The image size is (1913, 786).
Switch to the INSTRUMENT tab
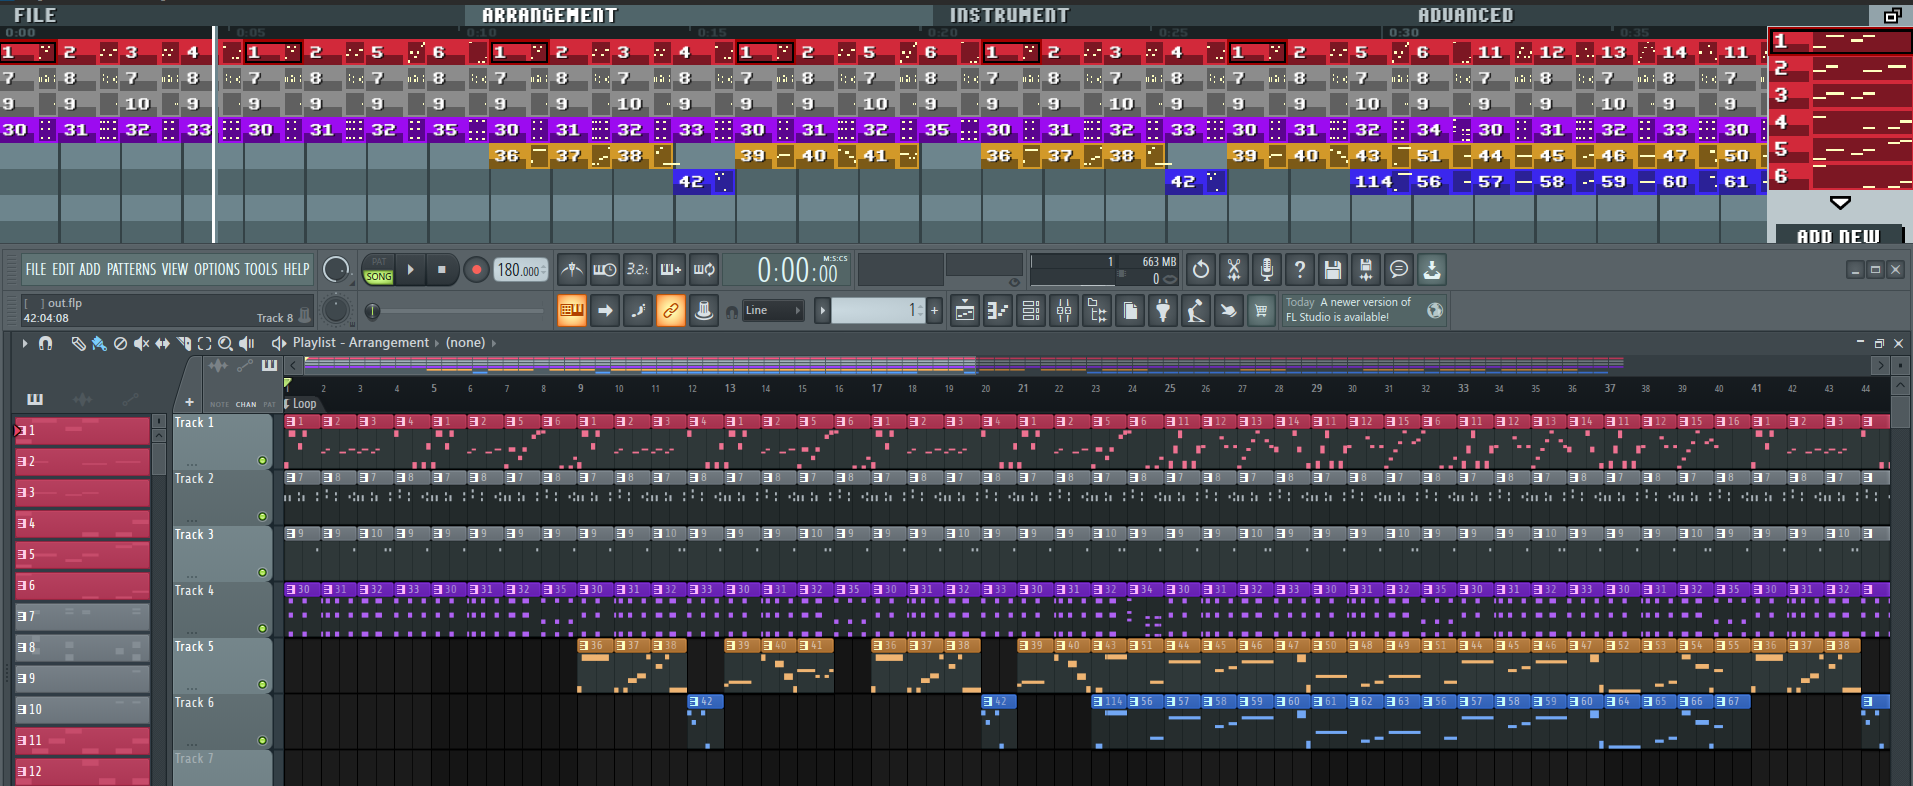1009,15
